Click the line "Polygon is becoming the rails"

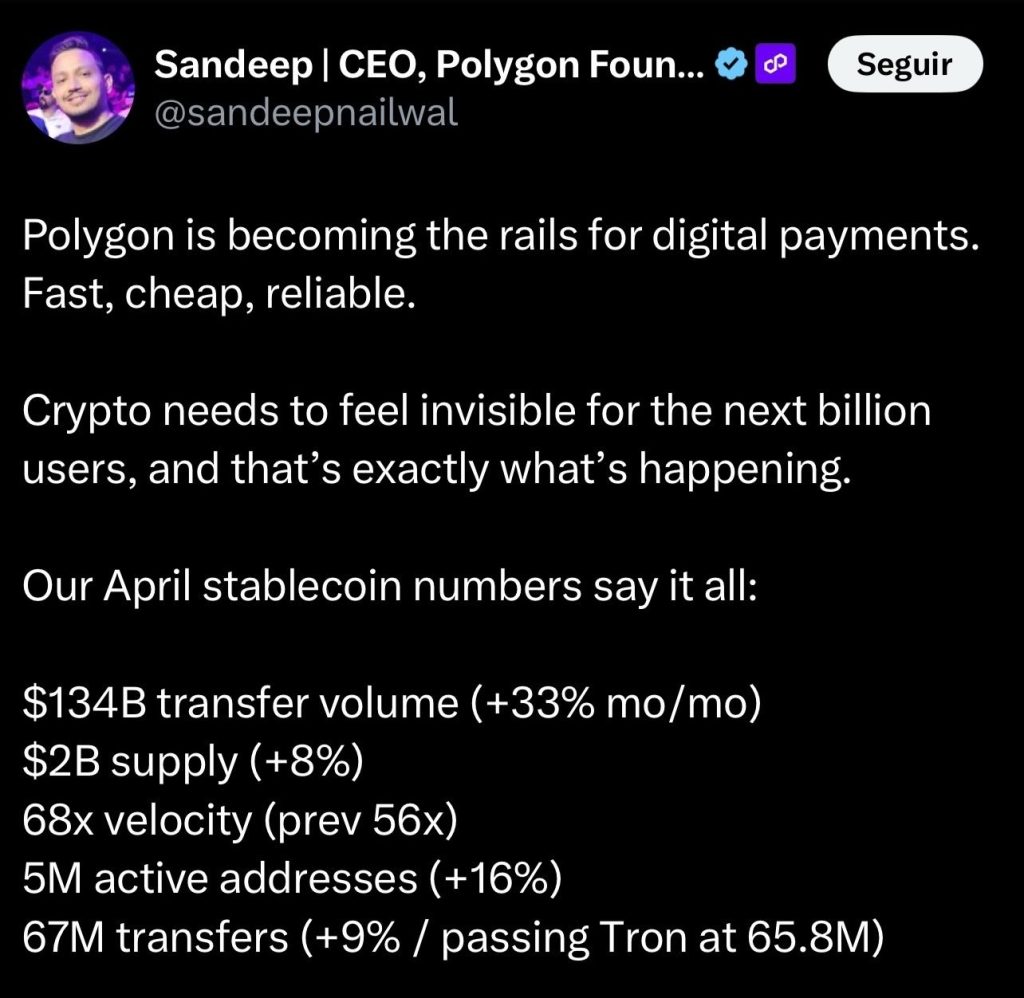tap(498, 238)
